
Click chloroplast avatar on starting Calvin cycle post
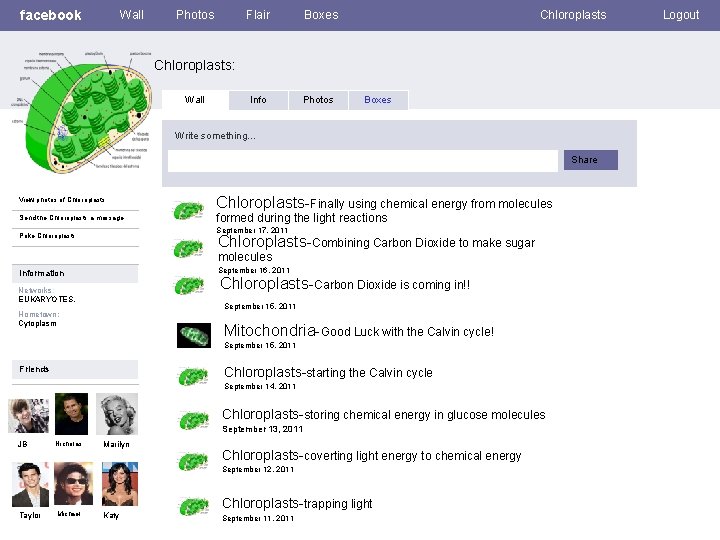pos(193,377)
